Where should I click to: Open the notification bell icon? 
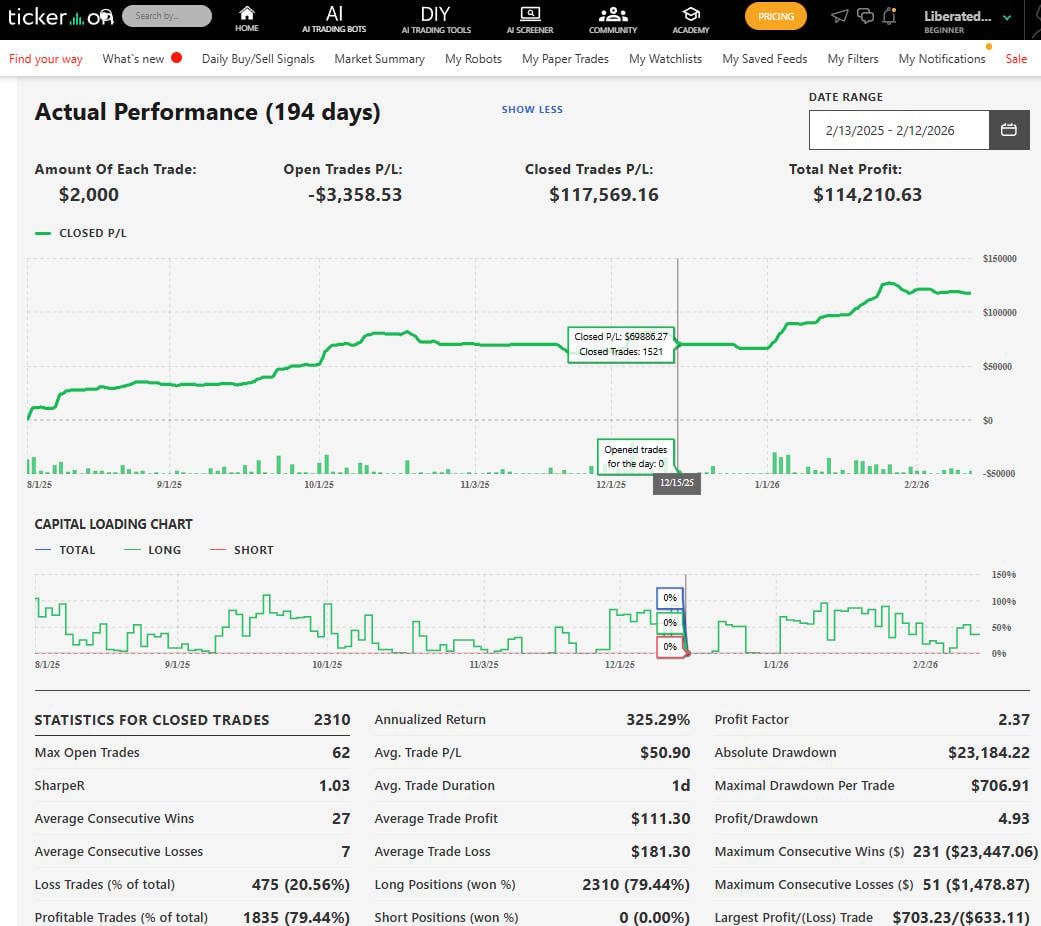coord(890,16)
